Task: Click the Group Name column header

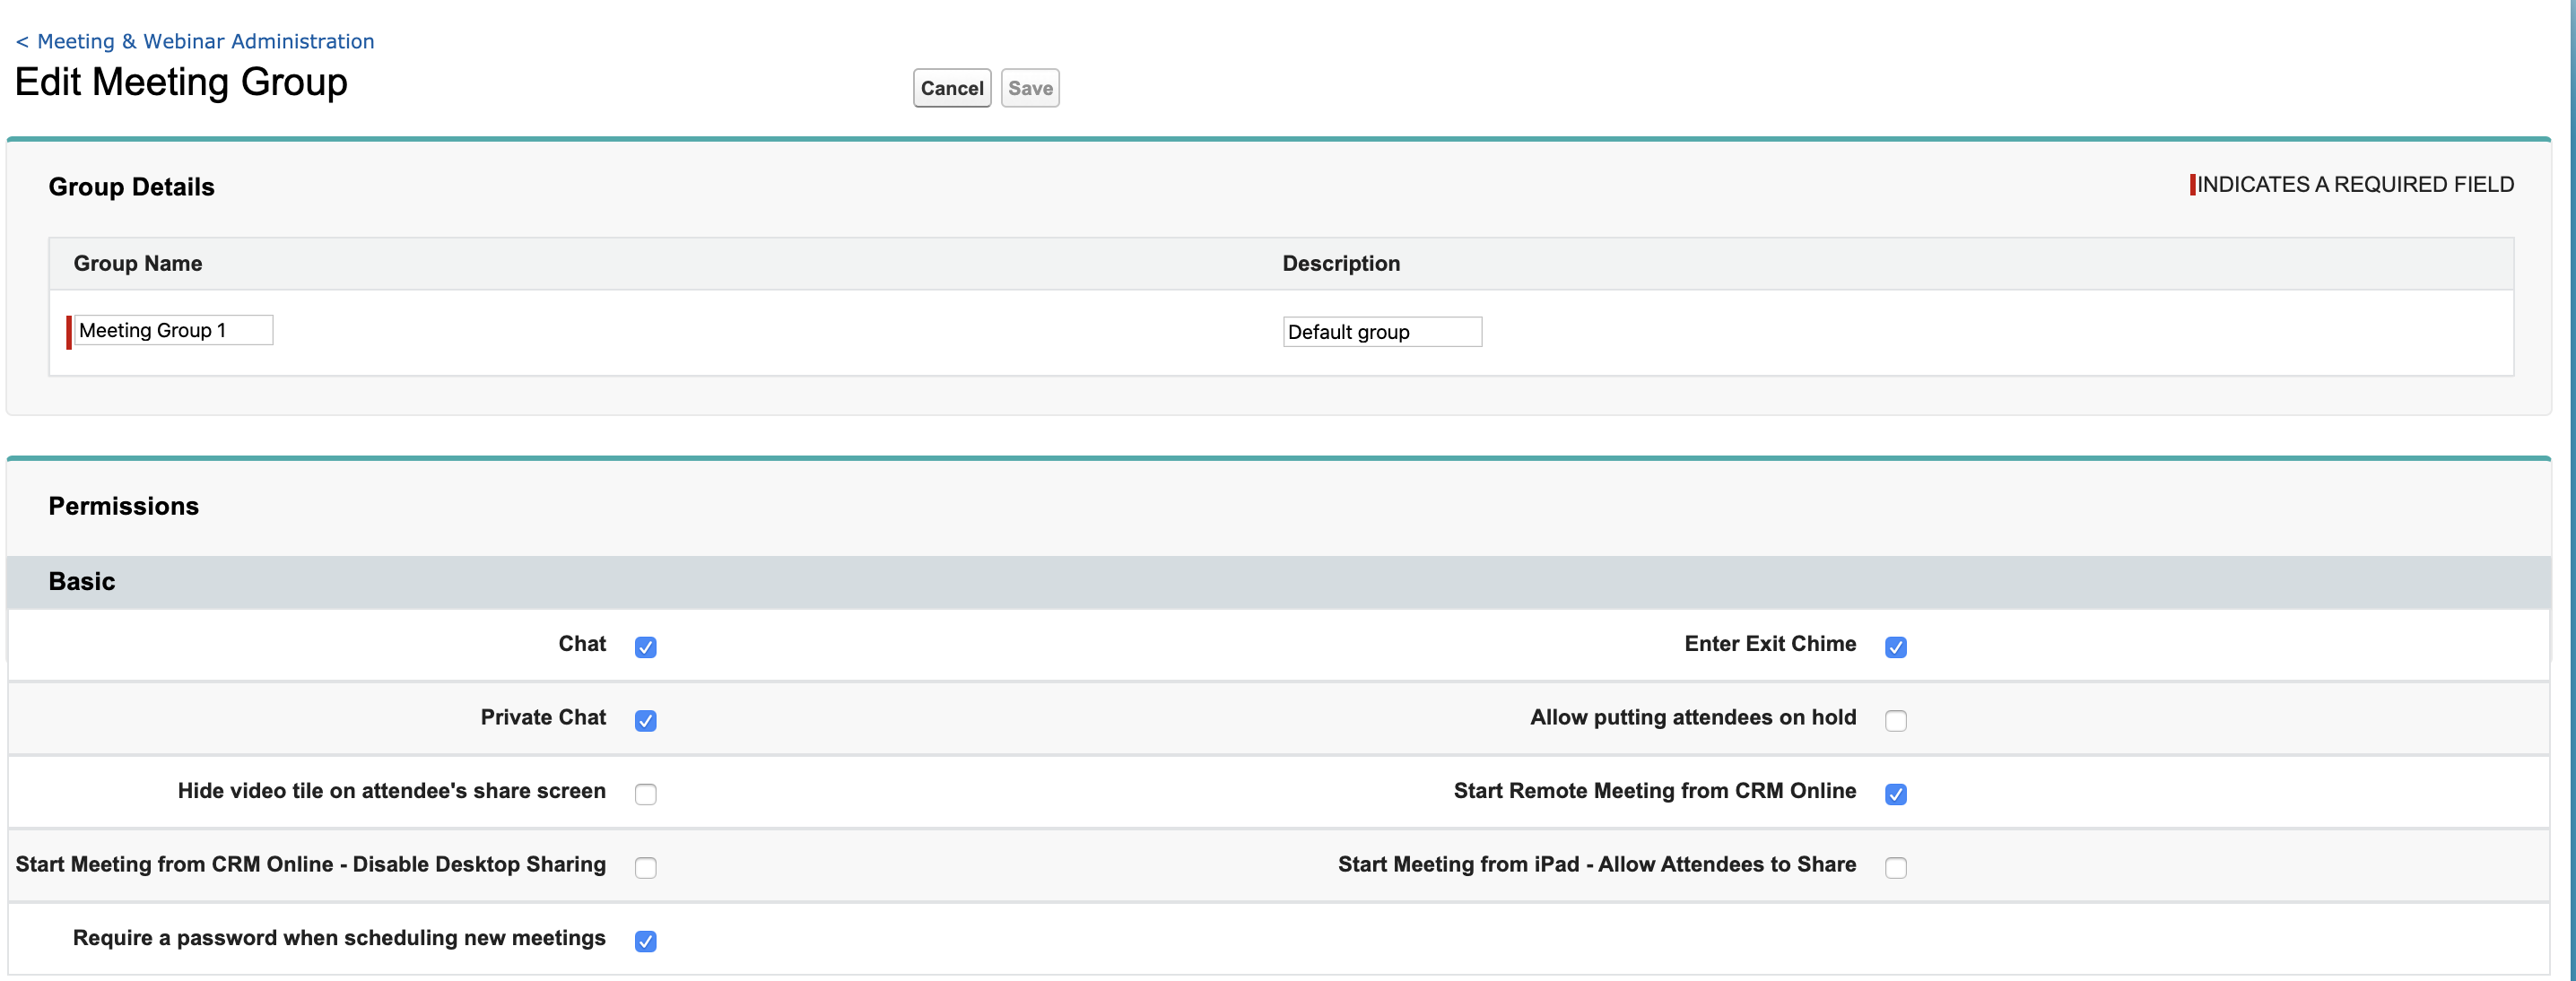Action: click(x=137, y=263)
